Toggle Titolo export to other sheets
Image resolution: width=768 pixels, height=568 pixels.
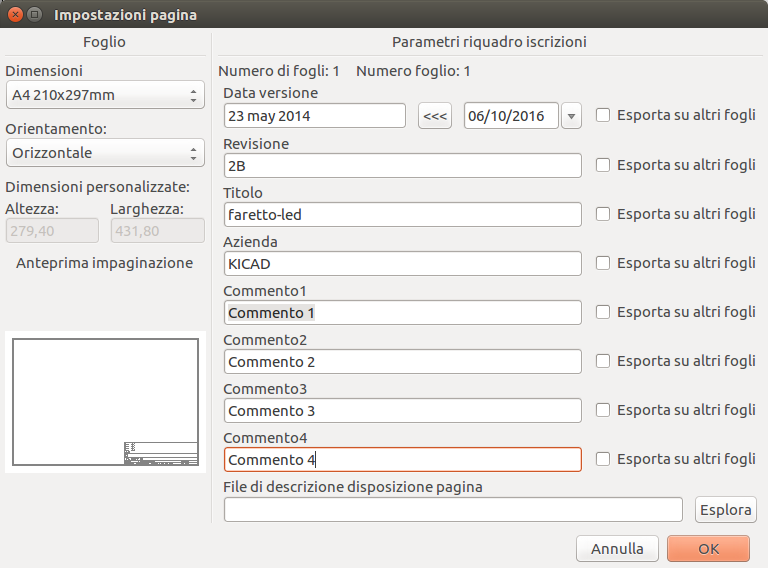603,214
